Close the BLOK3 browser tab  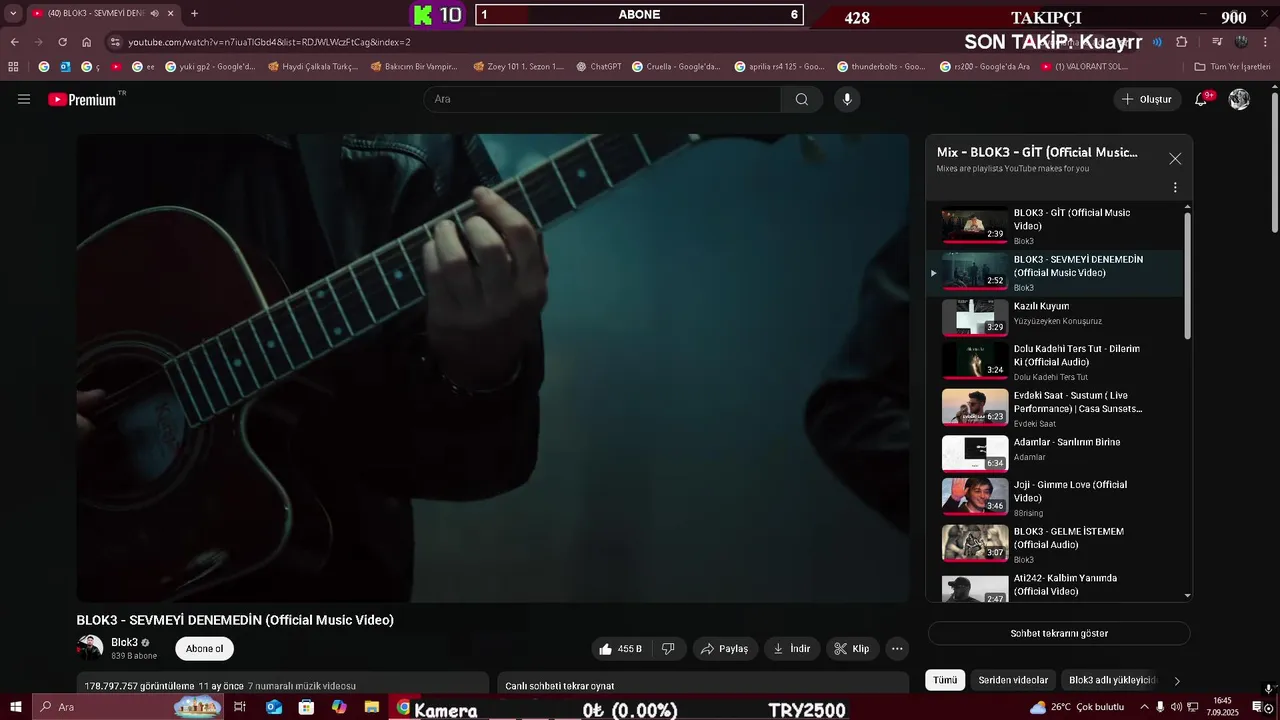170,14
